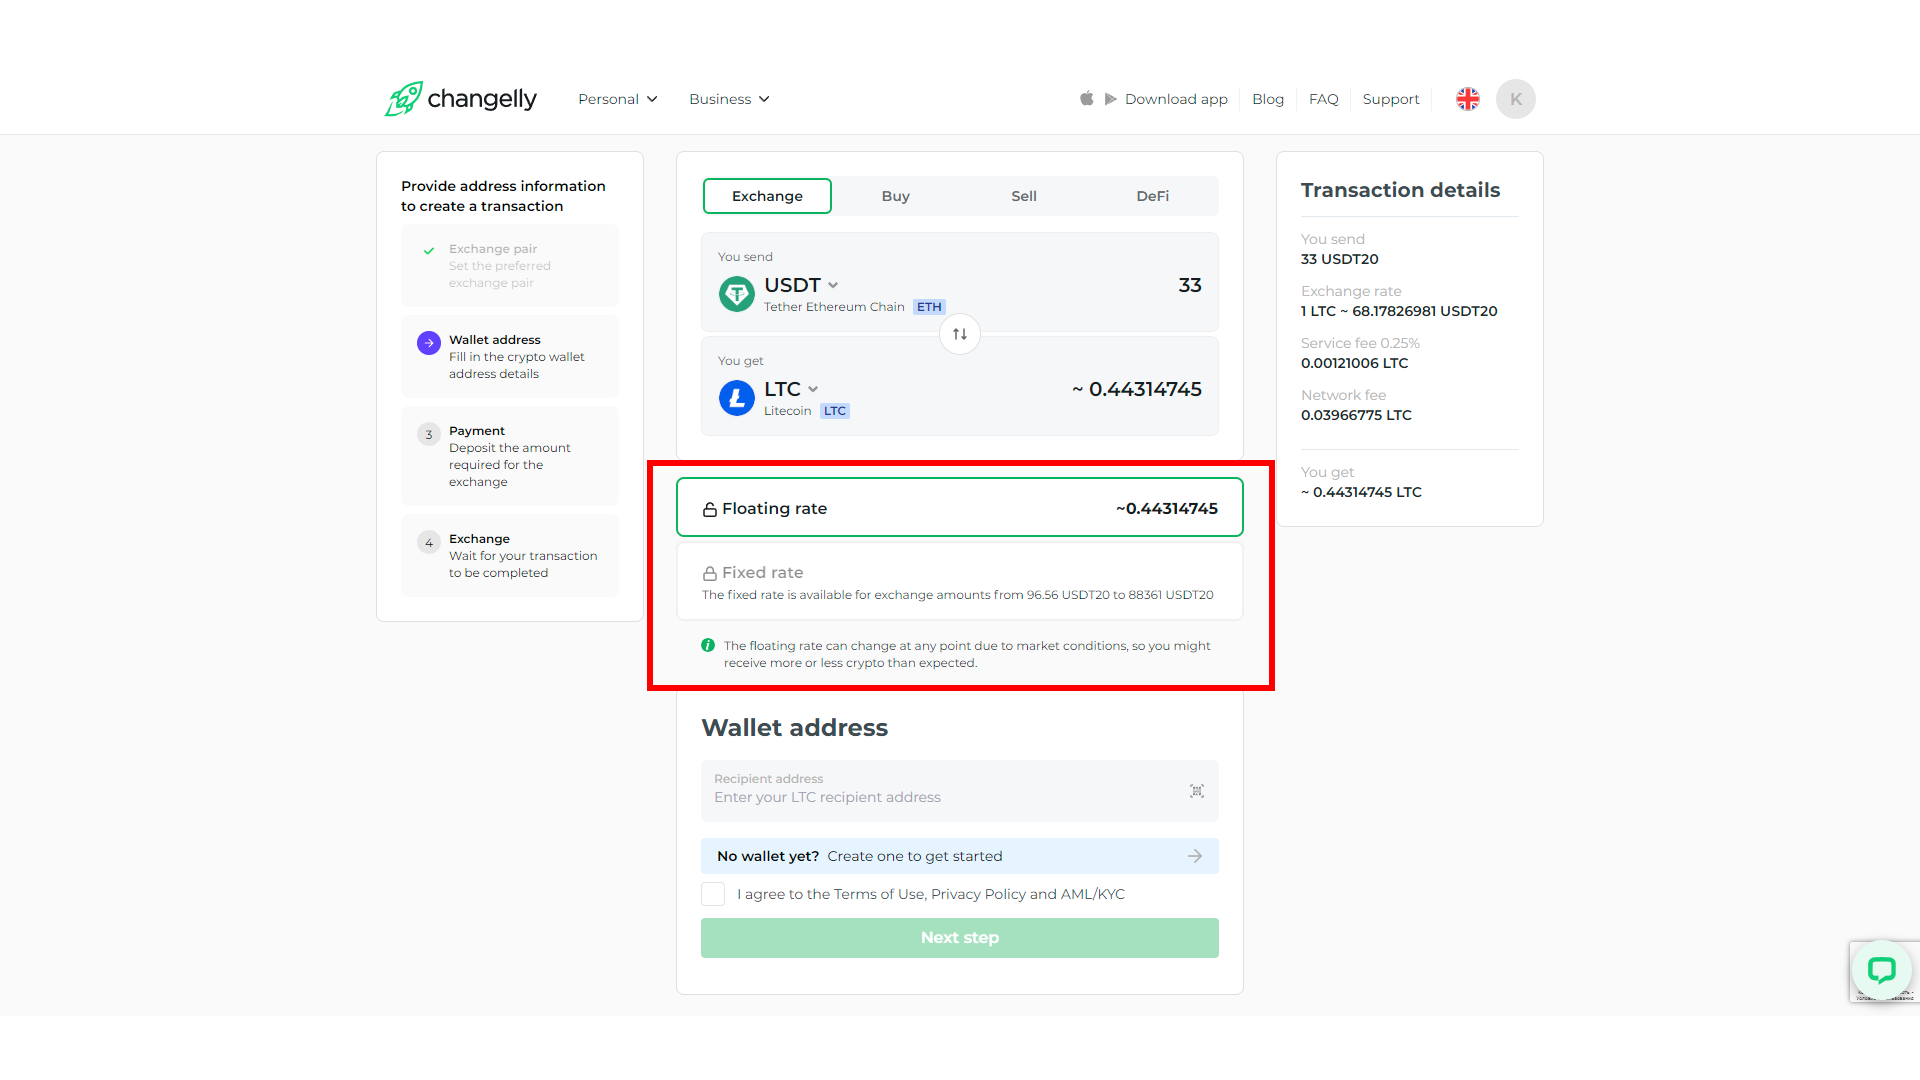This screenshot has width=1920, height=1080.
Task: Open the Blog link
Action: click(1268, 99)
